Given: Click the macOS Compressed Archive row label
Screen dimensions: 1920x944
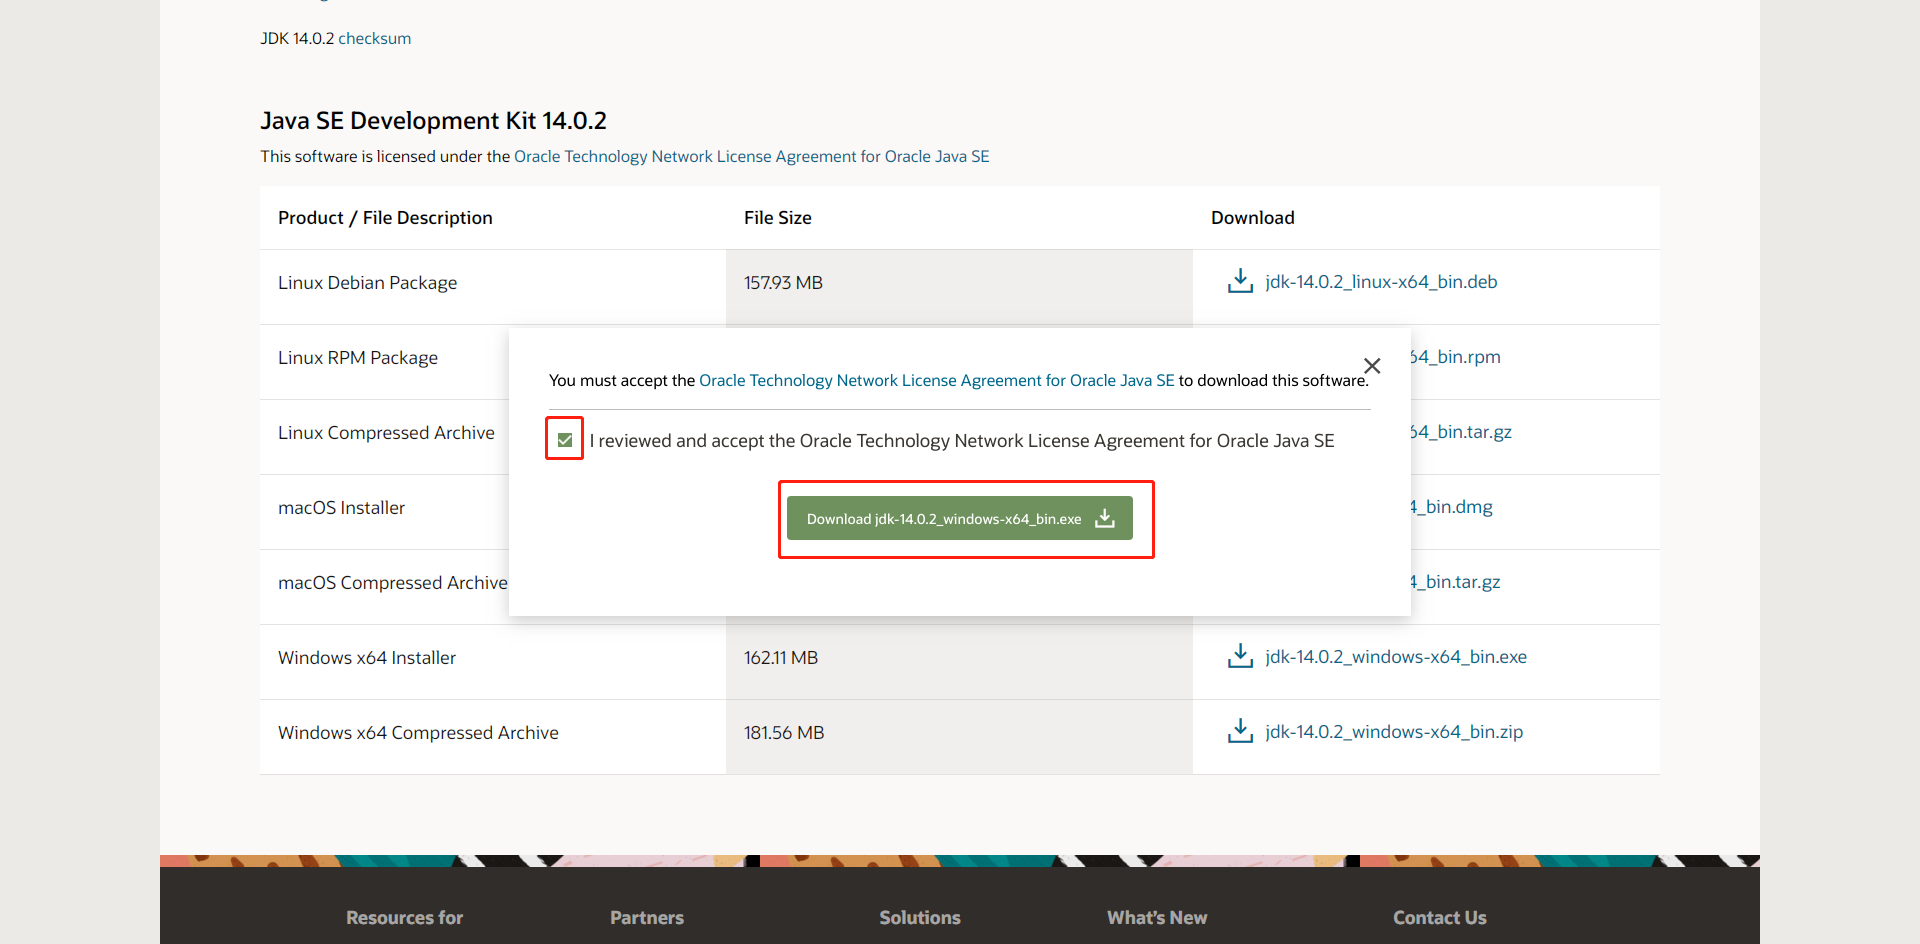Looking at the screenshot, I should pos(392,583).
